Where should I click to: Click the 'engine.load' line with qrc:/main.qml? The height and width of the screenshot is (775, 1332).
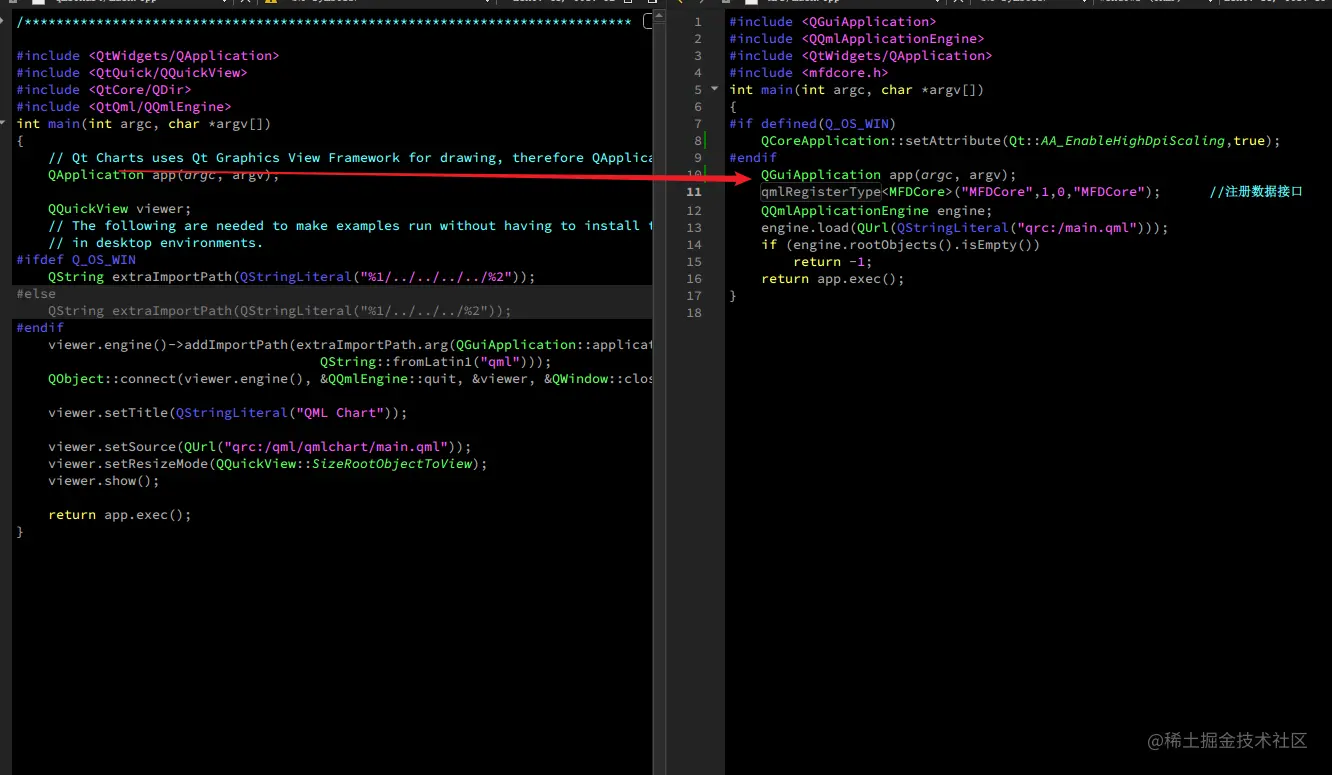pos(965,228)
